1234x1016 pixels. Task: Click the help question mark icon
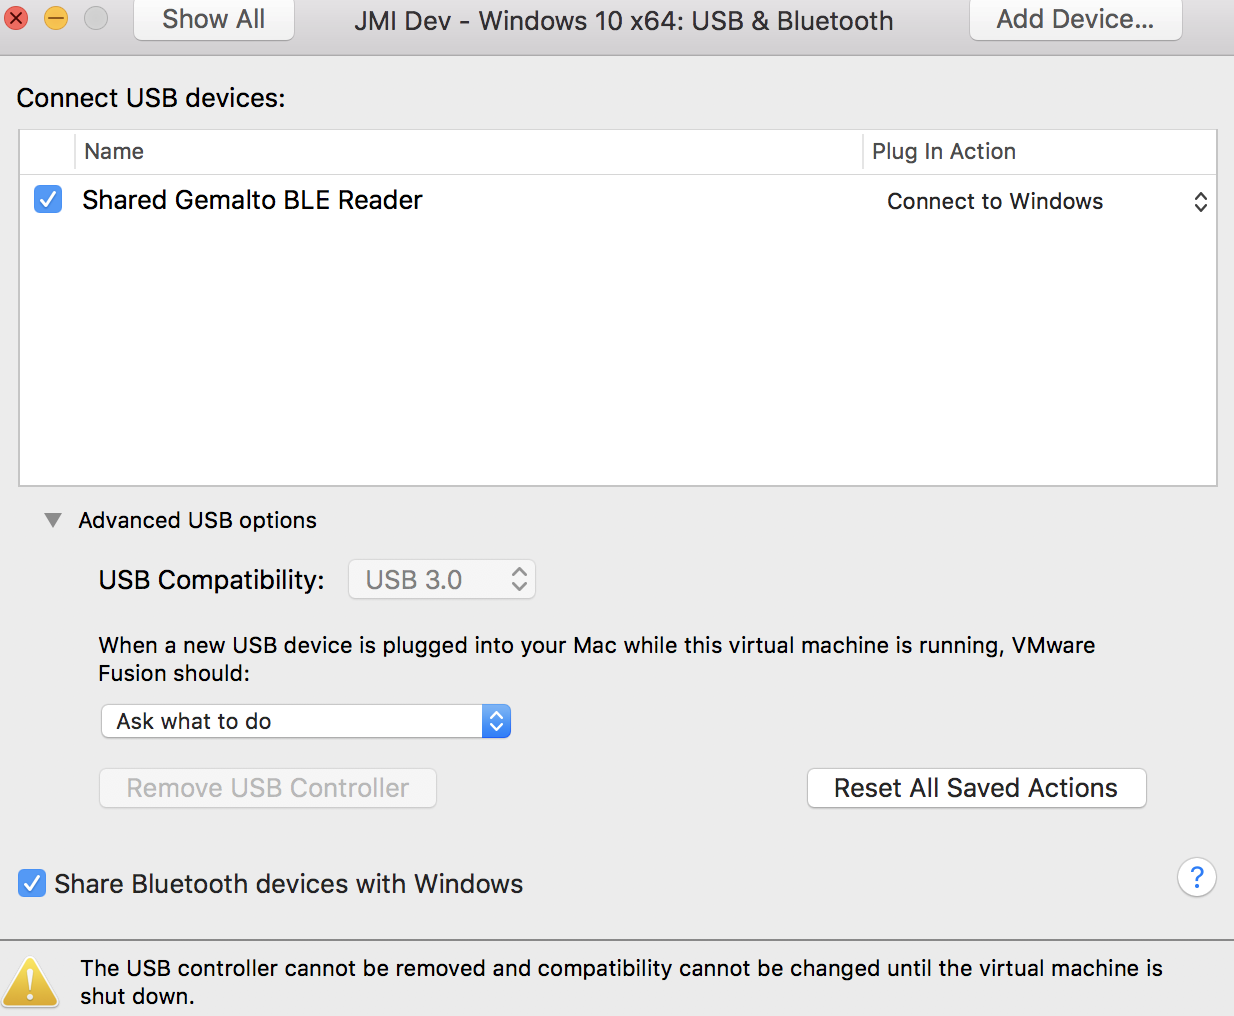1197,877
